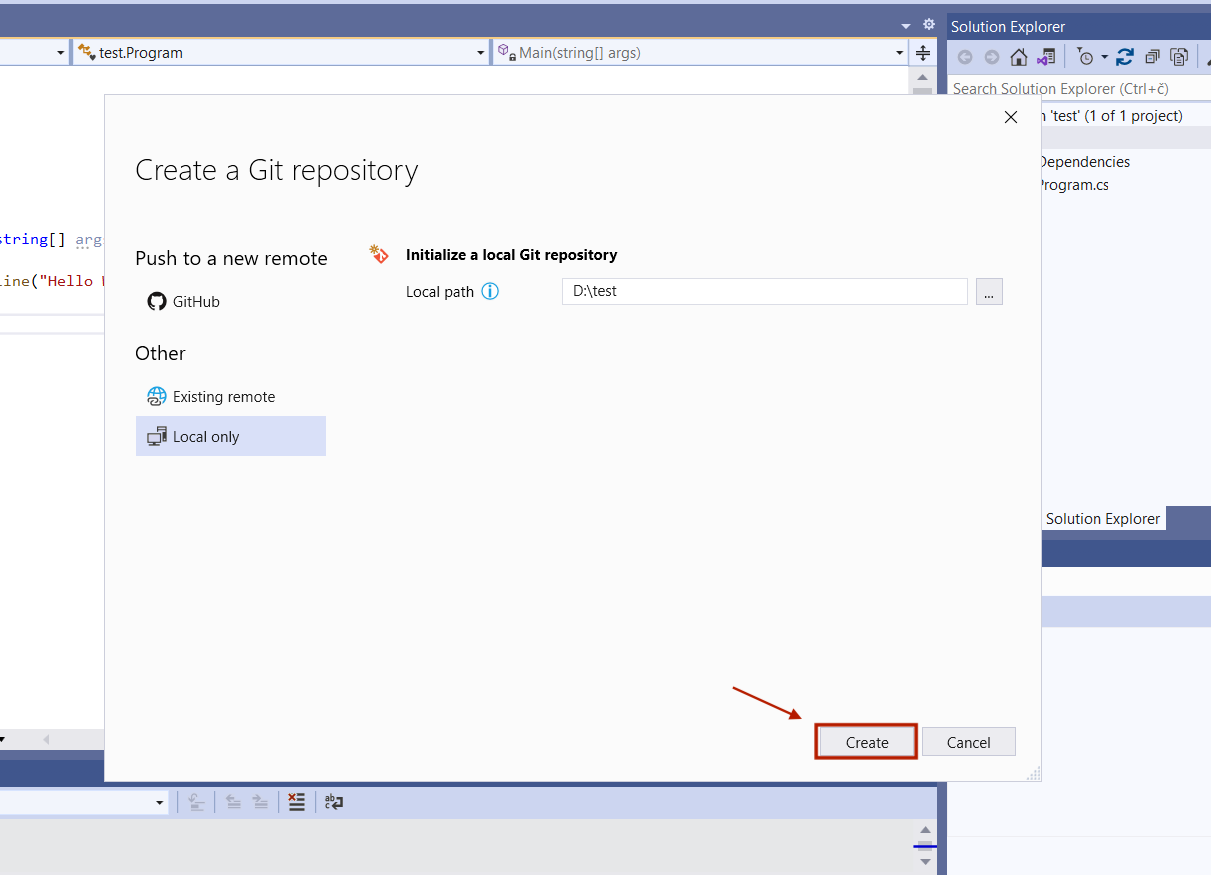Clear all output with the toolbar icon

pos(296,801)
